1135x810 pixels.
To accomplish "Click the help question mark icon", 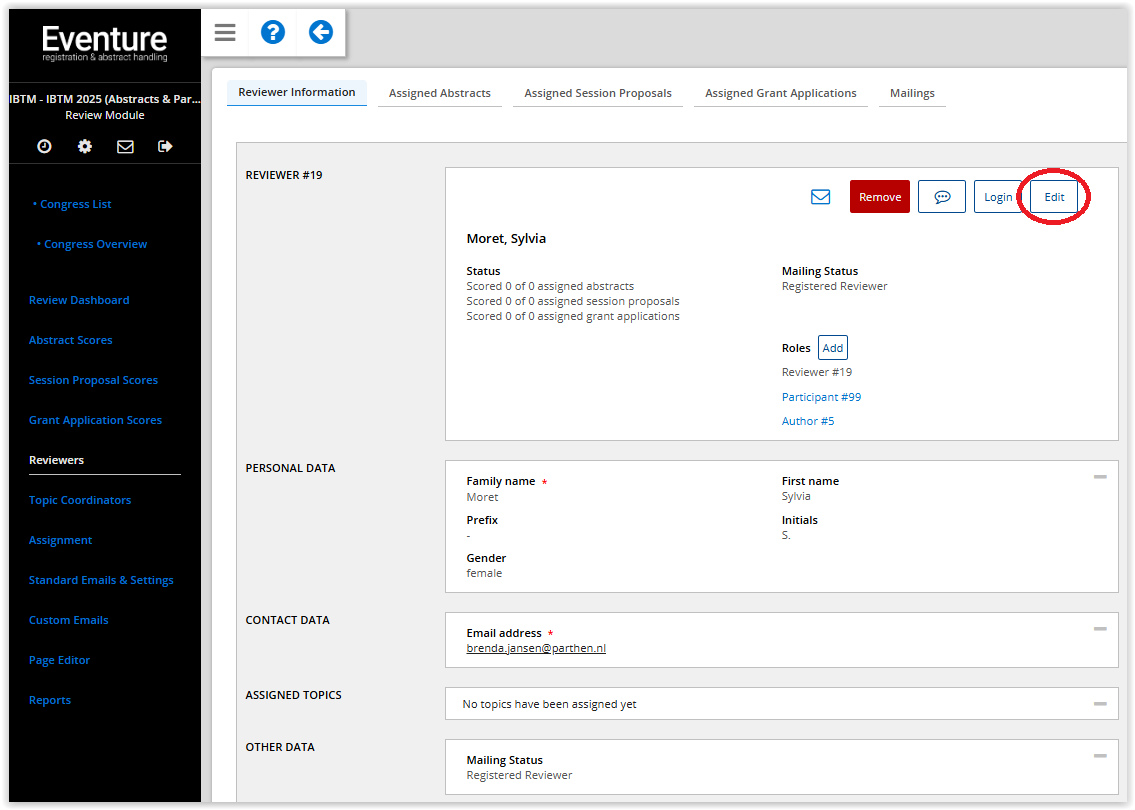I will pyautogui.click(x=273, y=33).
